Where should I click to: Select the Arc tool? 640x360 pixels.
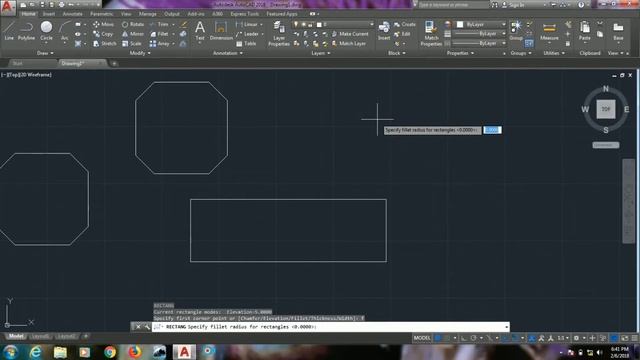[64, 31]
